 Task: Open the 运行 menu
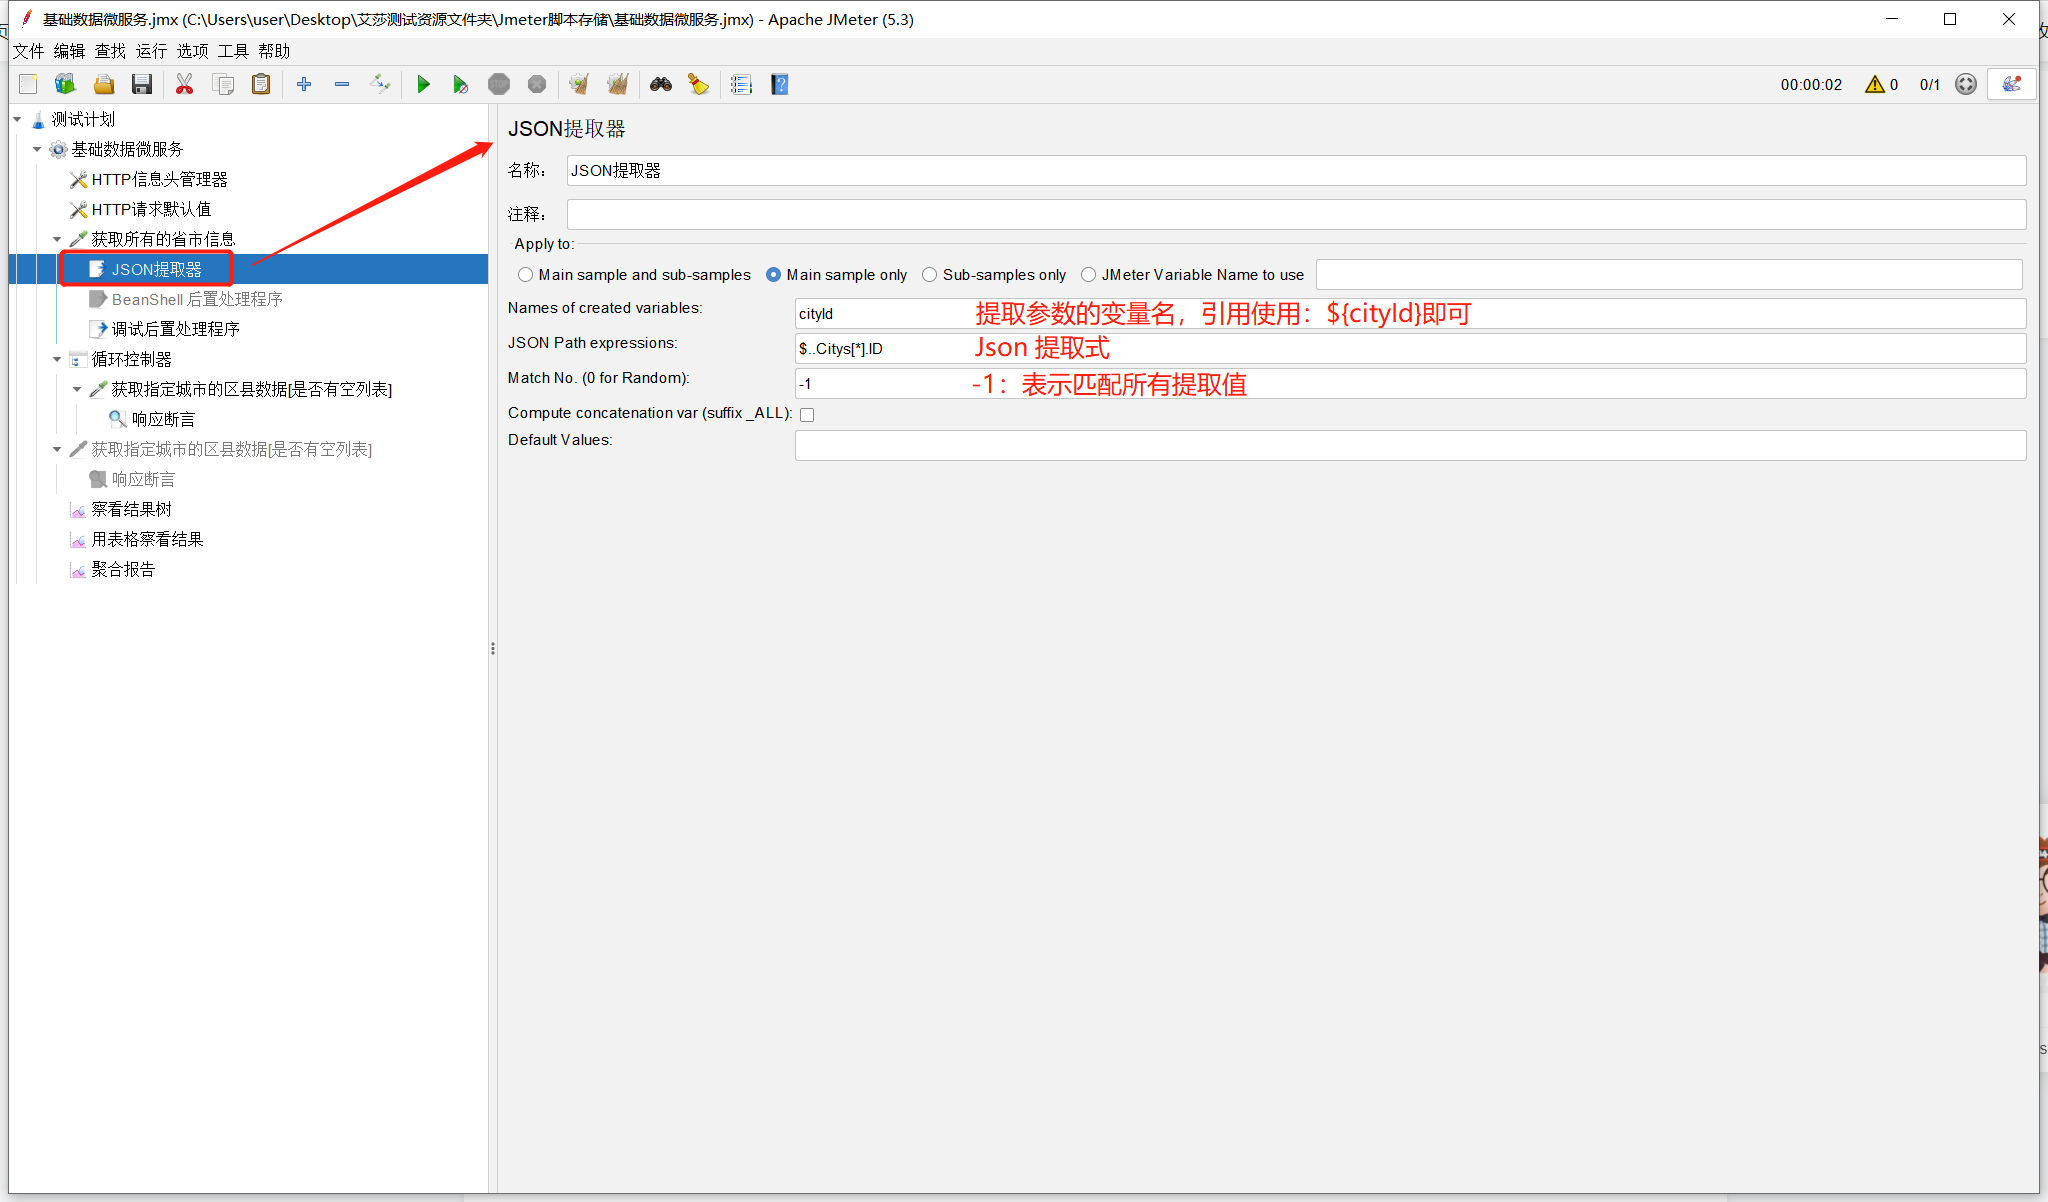150,51
